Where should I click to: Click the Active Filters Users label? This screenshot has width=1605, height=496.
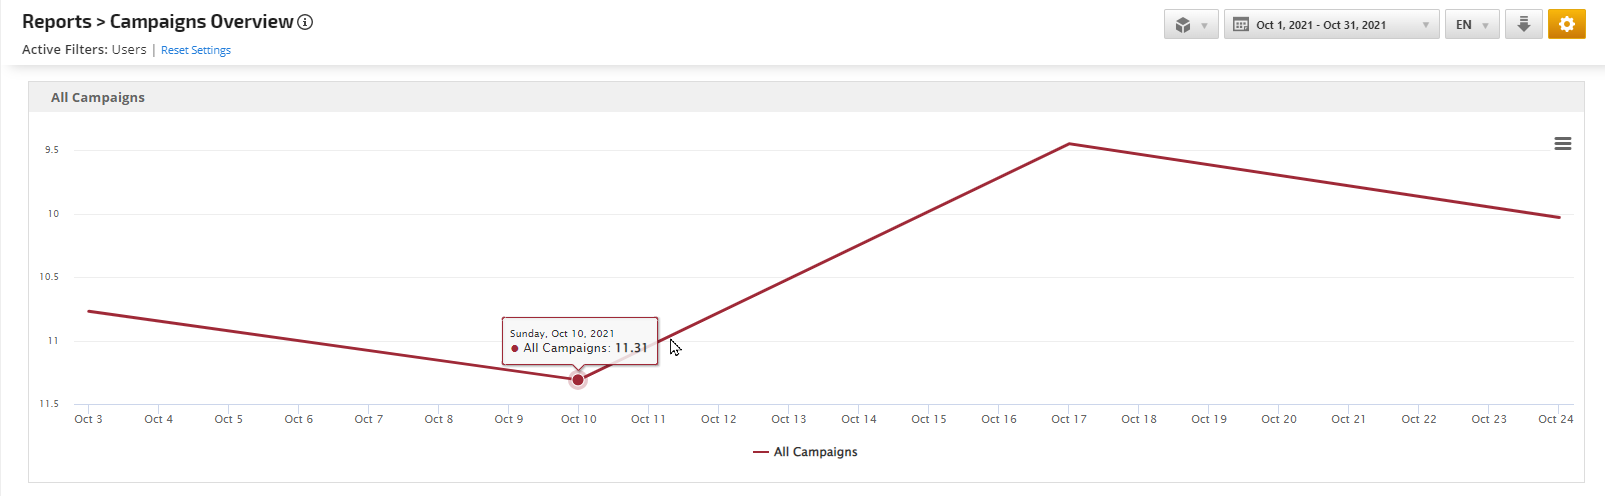point(84,50)
